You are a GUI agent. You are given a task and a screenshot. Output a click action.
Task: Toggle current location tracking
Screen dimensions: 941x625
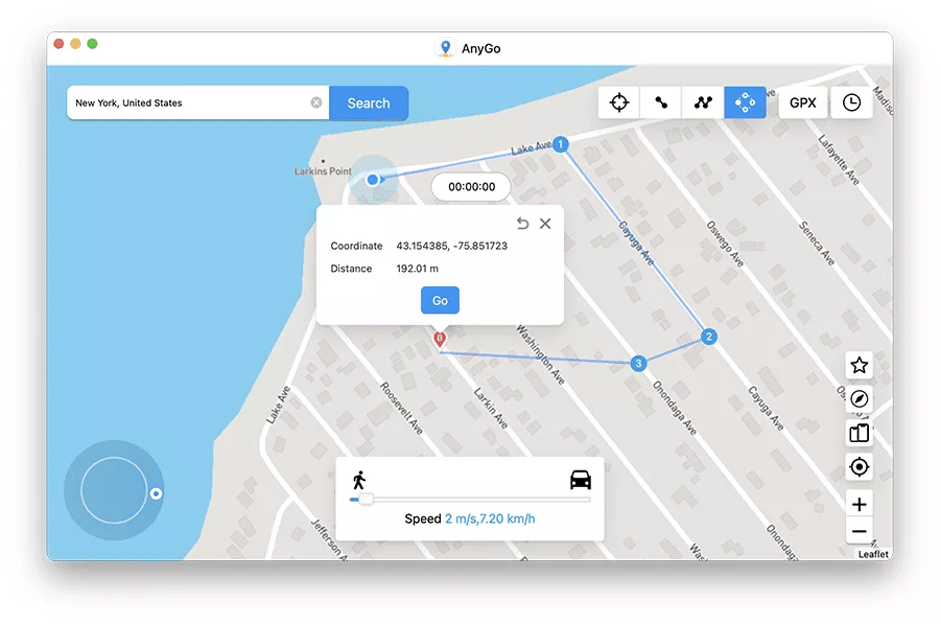858,467
